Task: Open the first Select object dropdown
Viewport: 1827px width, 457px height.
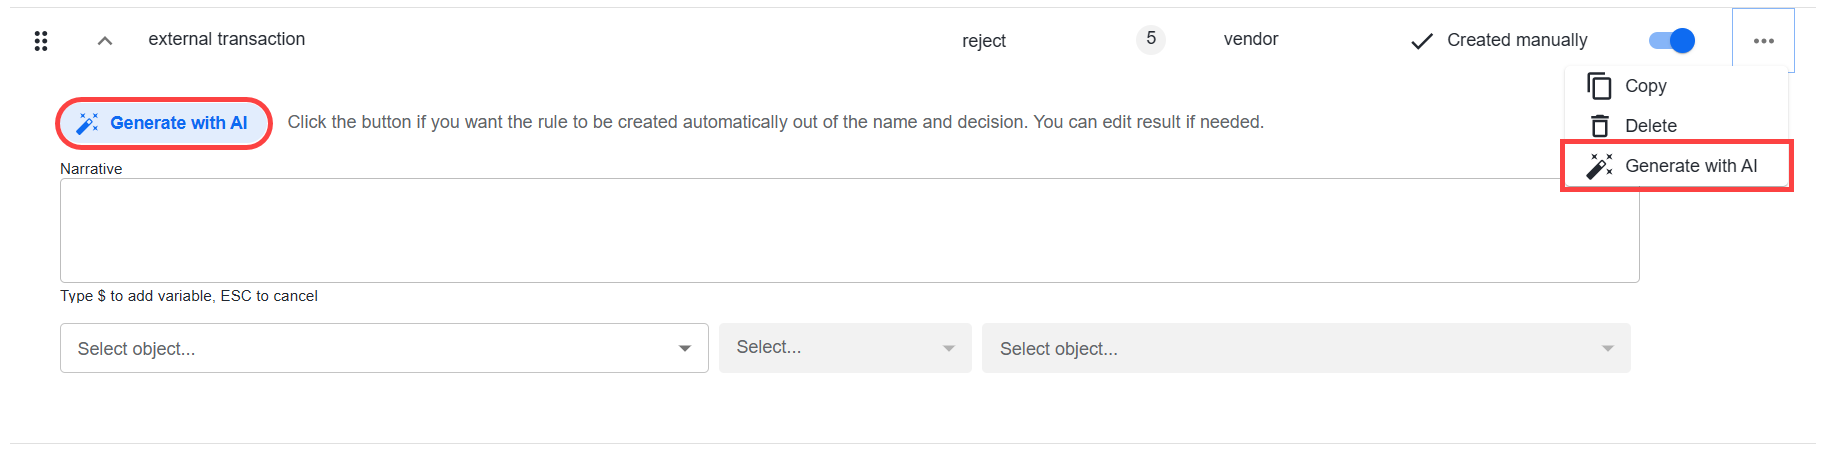Action: click(x=384, y=348)
